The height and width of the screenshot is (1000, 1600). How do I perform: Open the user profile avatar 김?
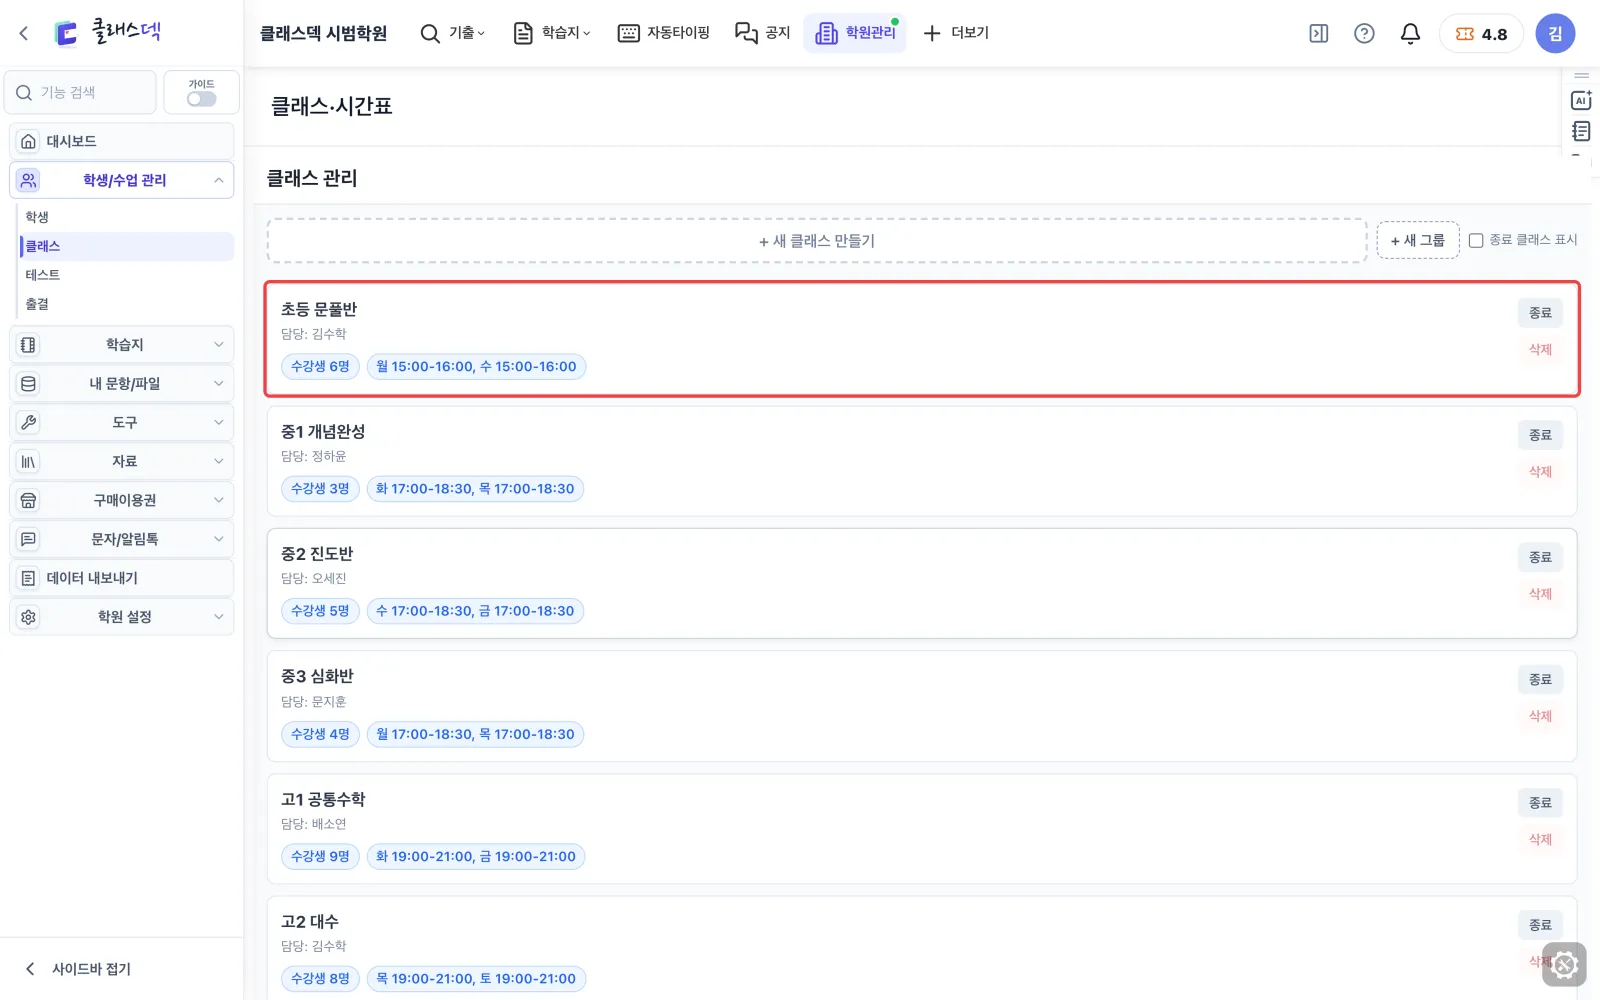(1555, 33)
